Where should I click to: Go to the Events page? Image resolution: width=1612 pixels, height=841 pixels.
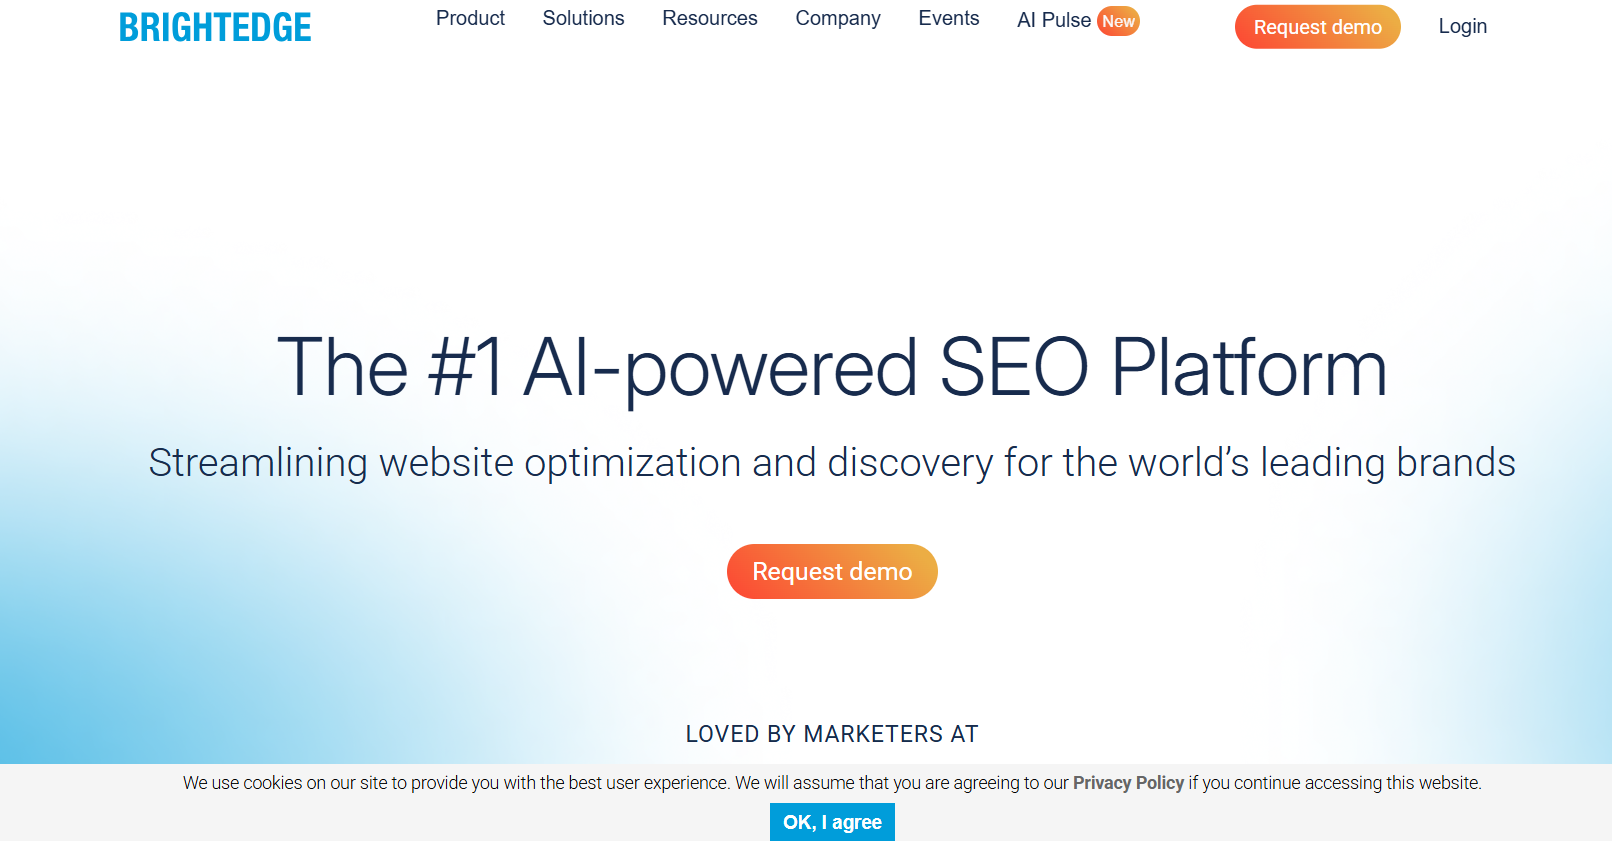(x=949, y=19)
